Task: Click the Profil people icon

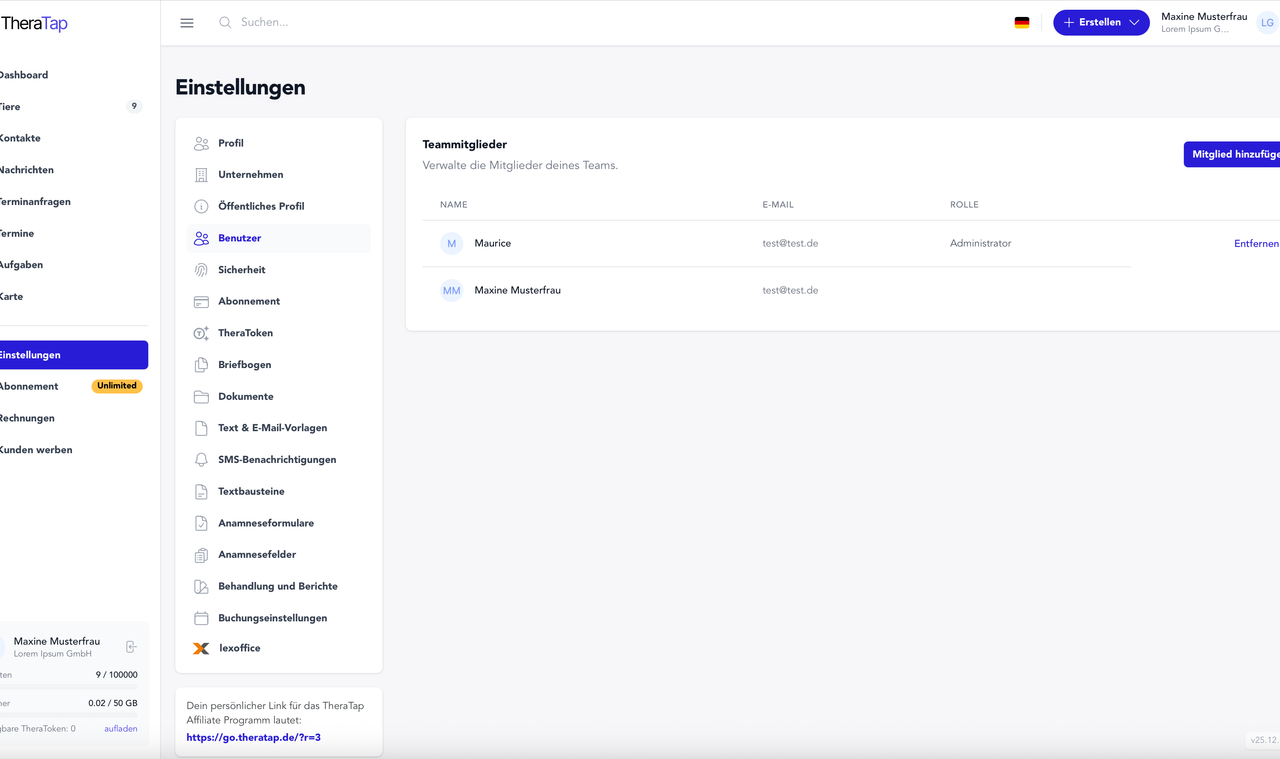Action: [x=201, y=143]
